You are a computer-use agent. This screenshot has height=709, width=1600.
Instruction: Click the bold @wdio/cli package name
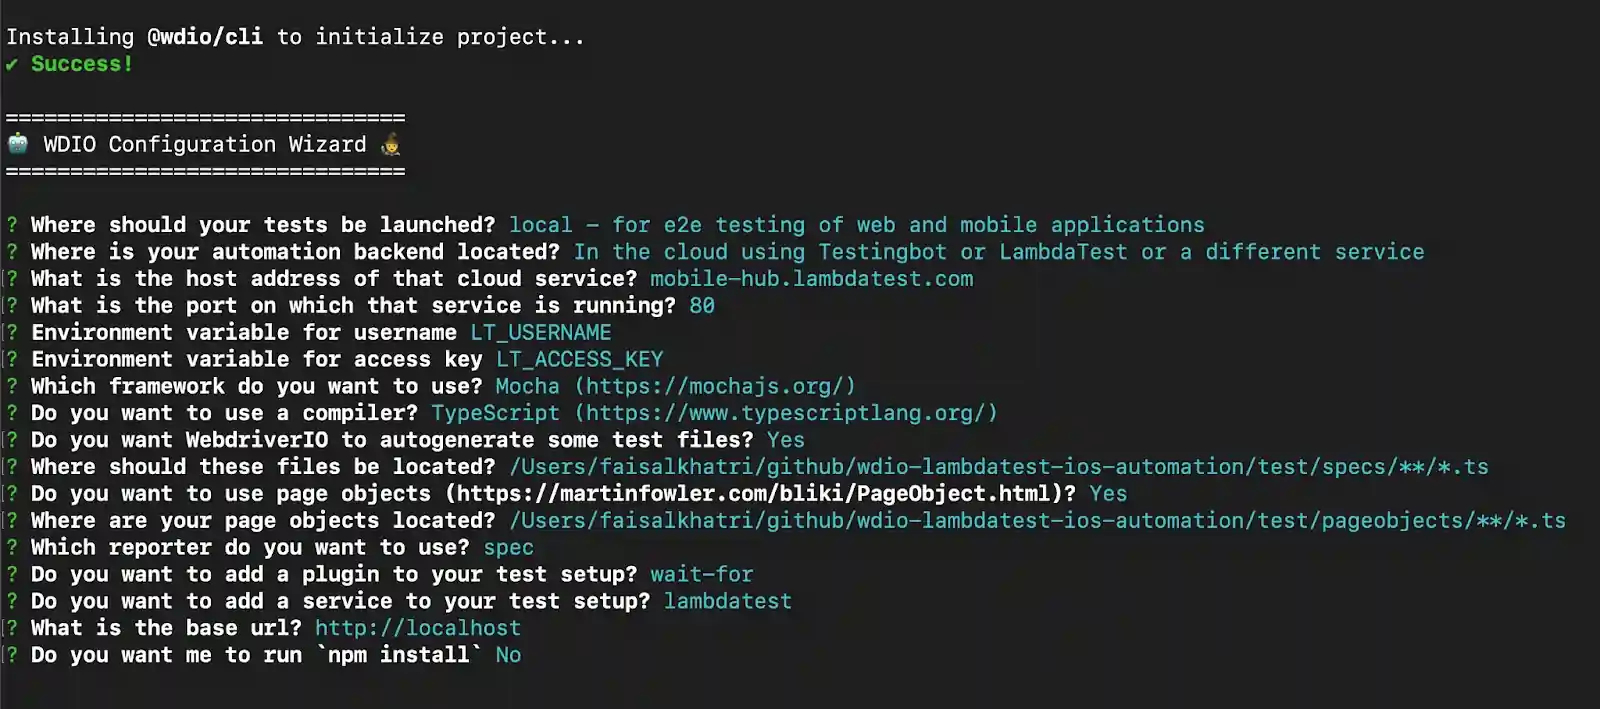[x=205, y=37]
